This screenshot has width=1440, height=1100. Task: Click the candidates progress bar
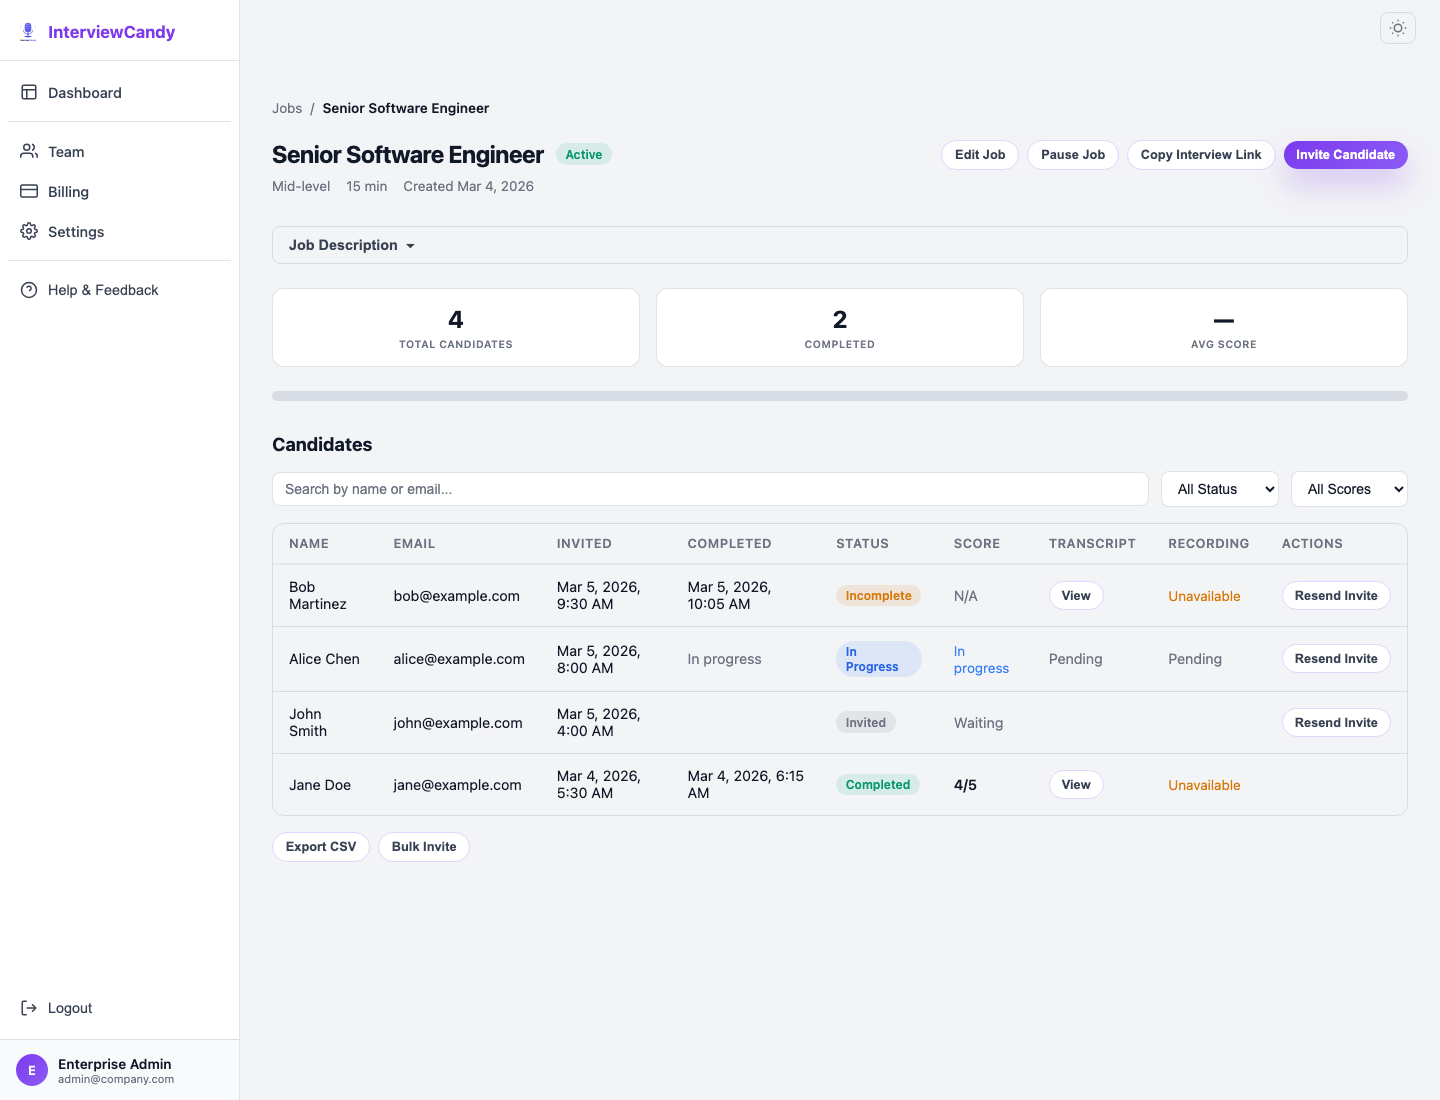840,396
